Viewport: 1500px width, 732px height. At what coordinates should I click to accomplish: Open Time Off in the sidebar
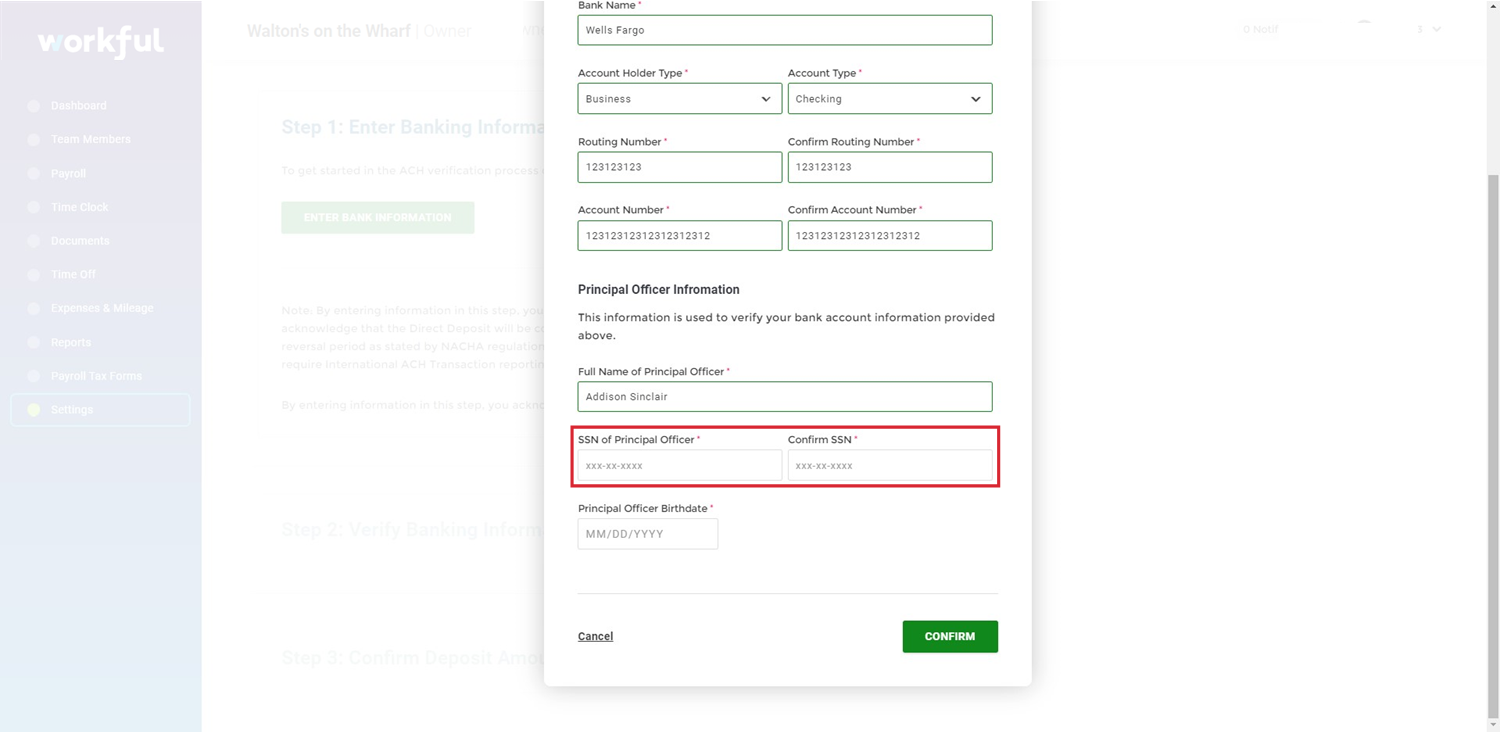73,274
